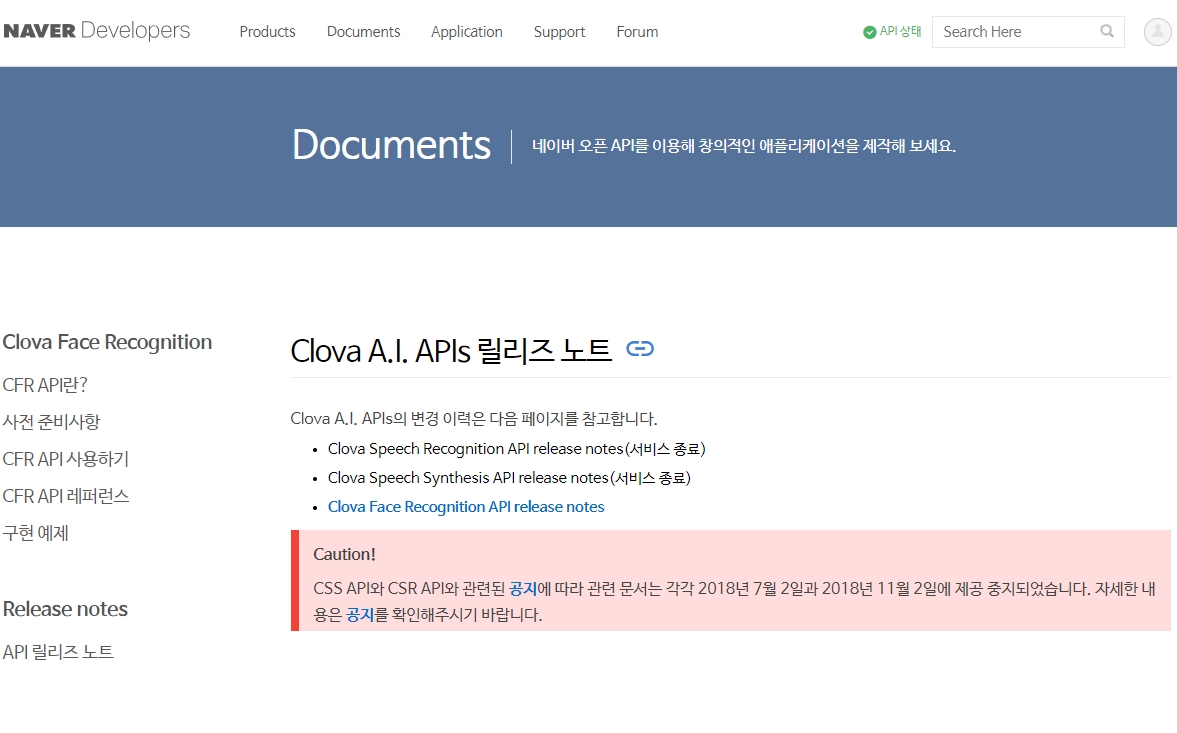The image size is (1177, 733).
Task: Click the Release notes sidebar heading
Action: pyautogui.click(x=65, y=609)
